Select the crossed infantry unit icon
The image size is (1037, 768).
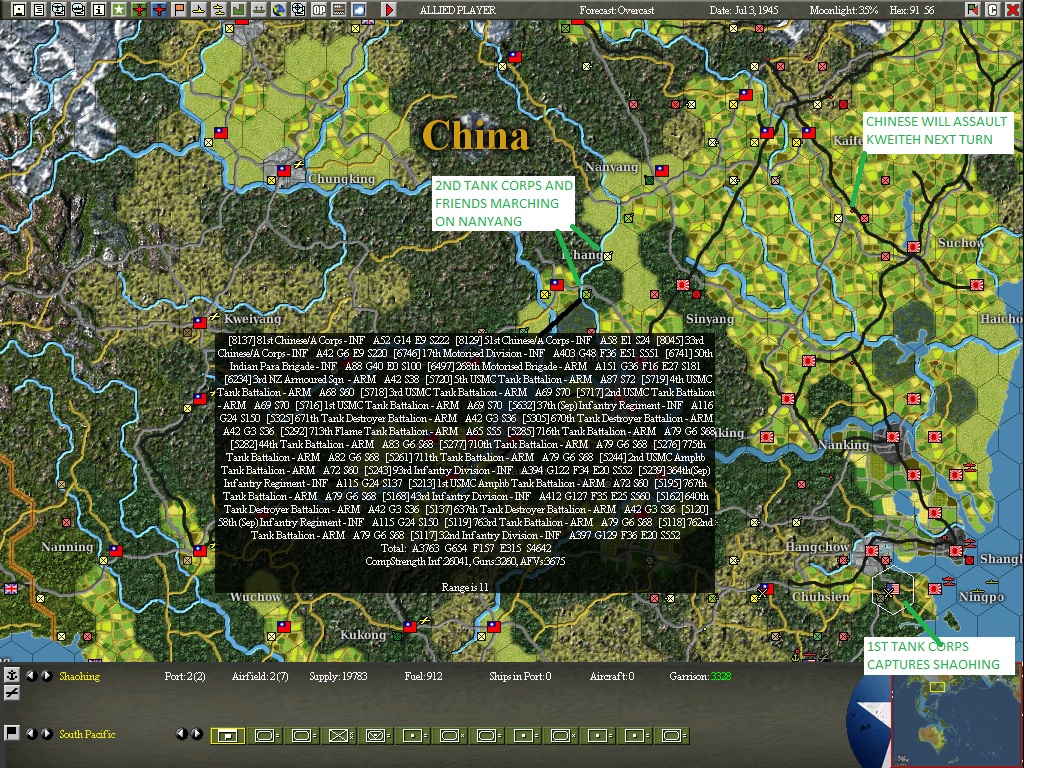(340, 736)
